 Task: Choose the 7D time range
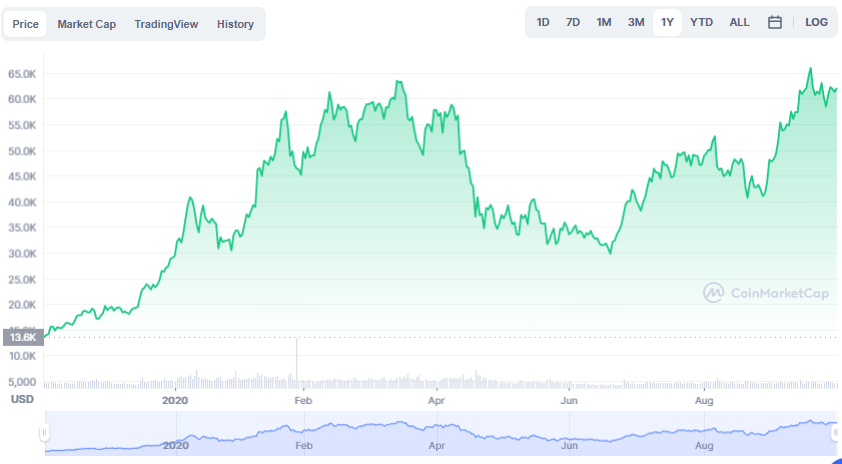573,22
